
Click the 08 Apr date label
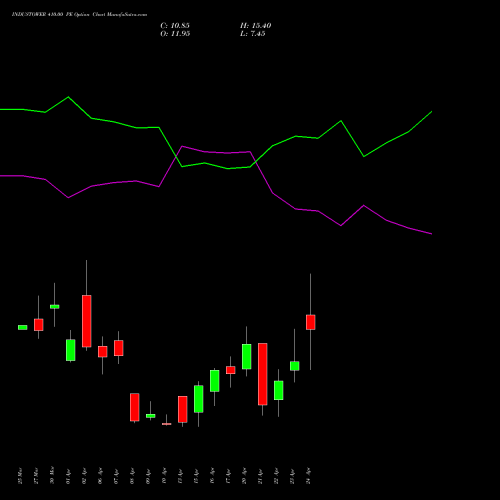[x=132, y=477]
